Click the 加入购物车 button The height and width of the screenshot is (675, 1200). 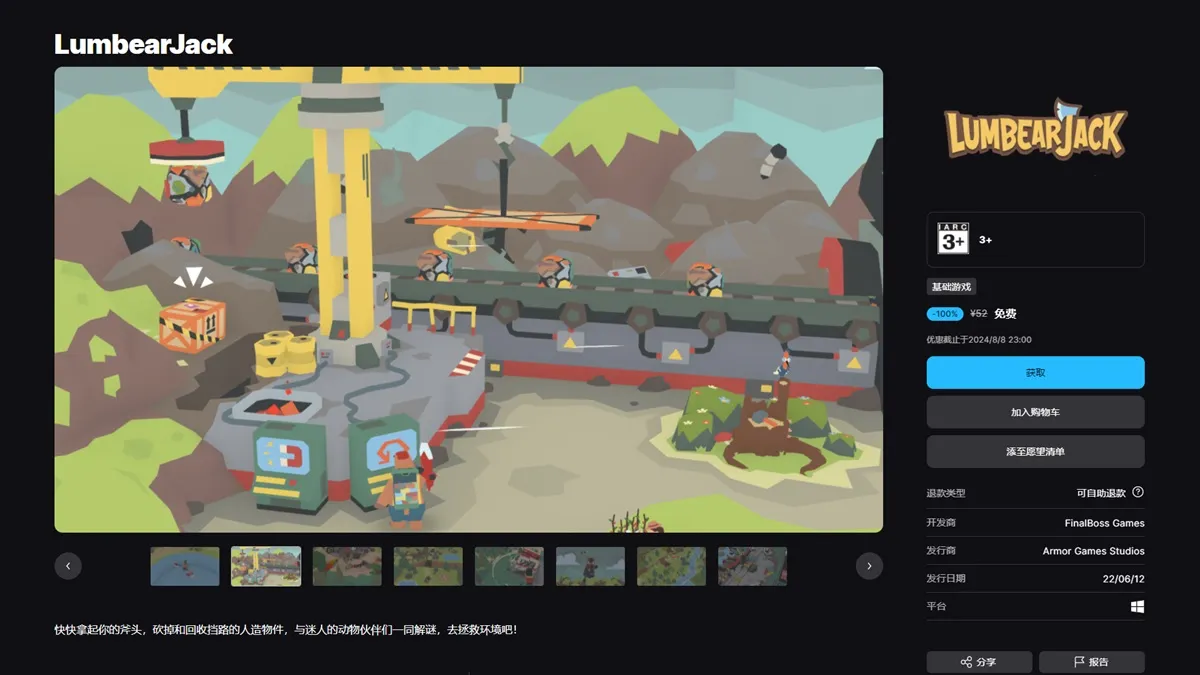click(x=1035, y=412)
